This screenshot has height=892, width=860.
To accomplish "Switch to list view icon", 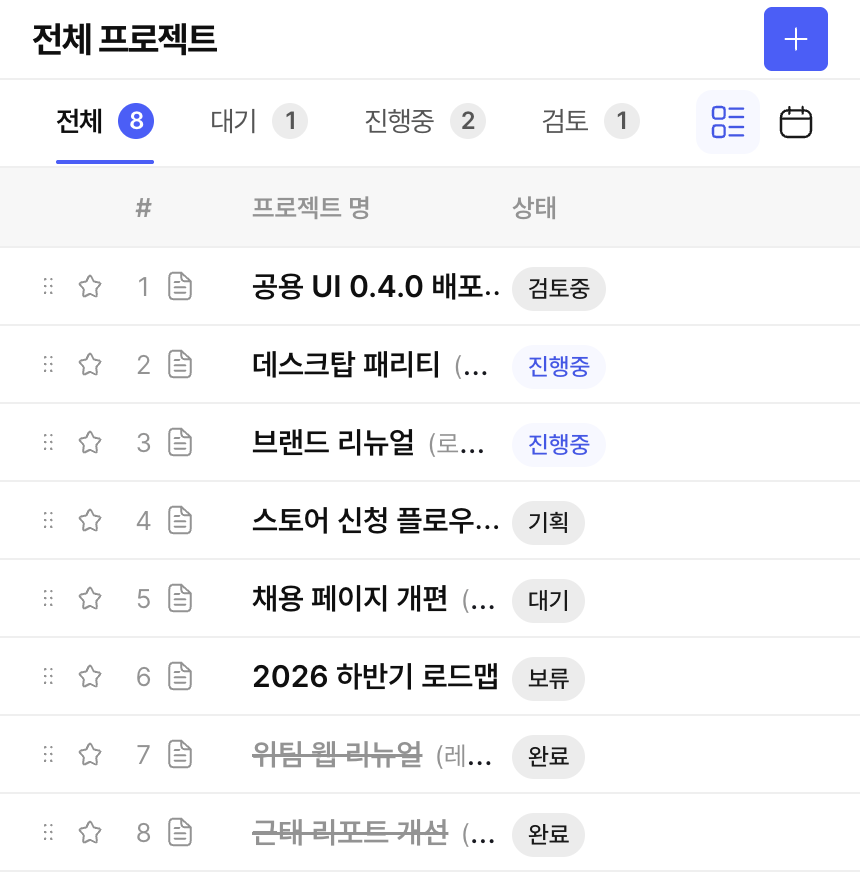I will [x=727, y=122].
